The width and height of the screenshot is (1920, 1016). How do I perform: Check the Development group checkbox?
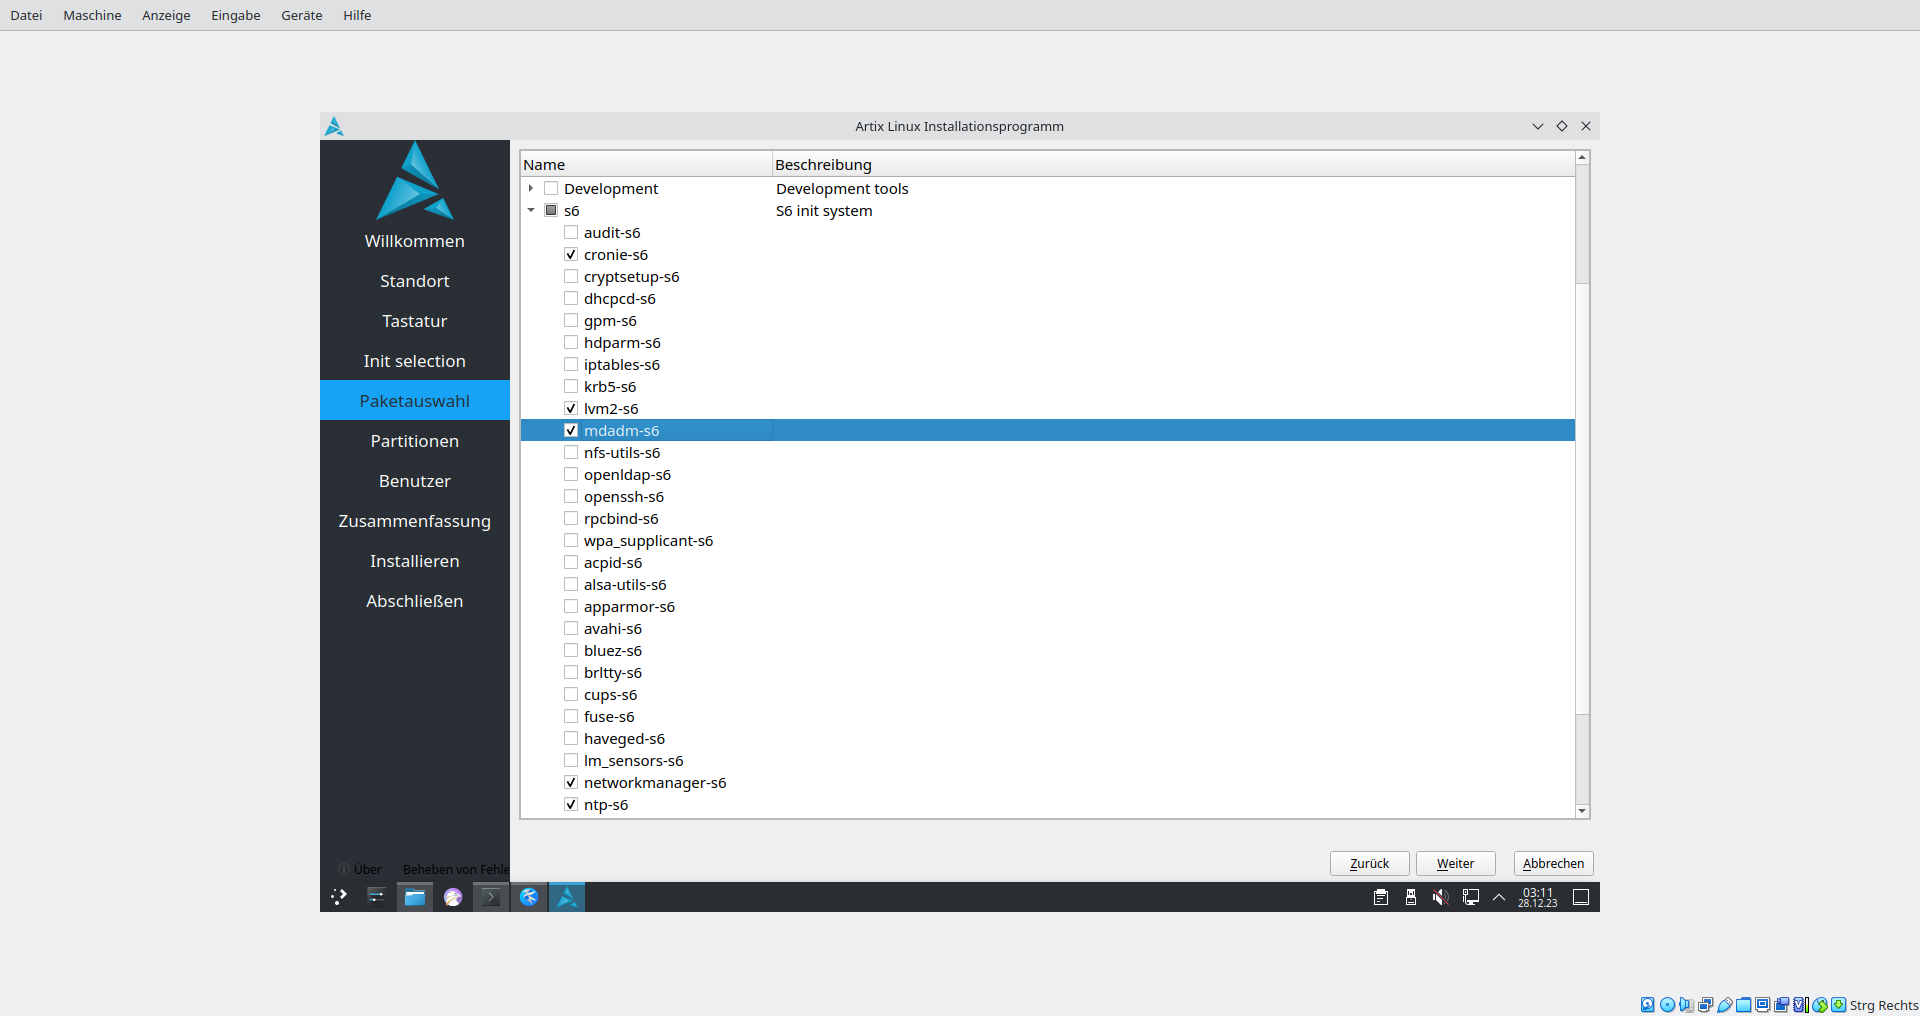click(551, 188)
